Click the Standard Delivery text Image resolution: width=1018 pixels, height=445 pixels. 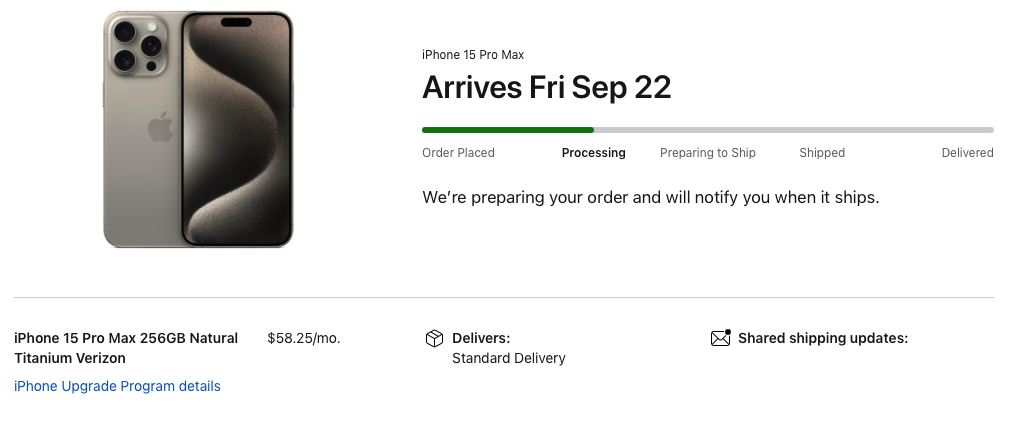(x=508, y=358)
